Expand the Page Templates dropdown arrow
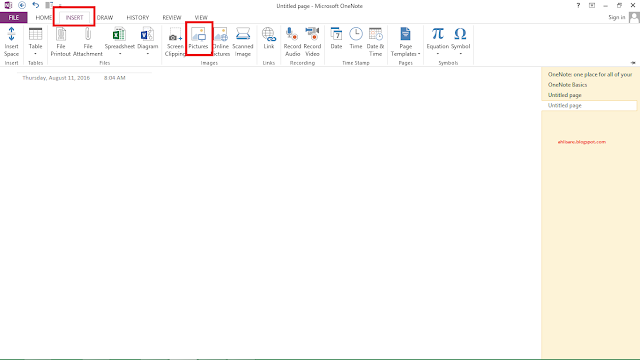 [419, 54]
